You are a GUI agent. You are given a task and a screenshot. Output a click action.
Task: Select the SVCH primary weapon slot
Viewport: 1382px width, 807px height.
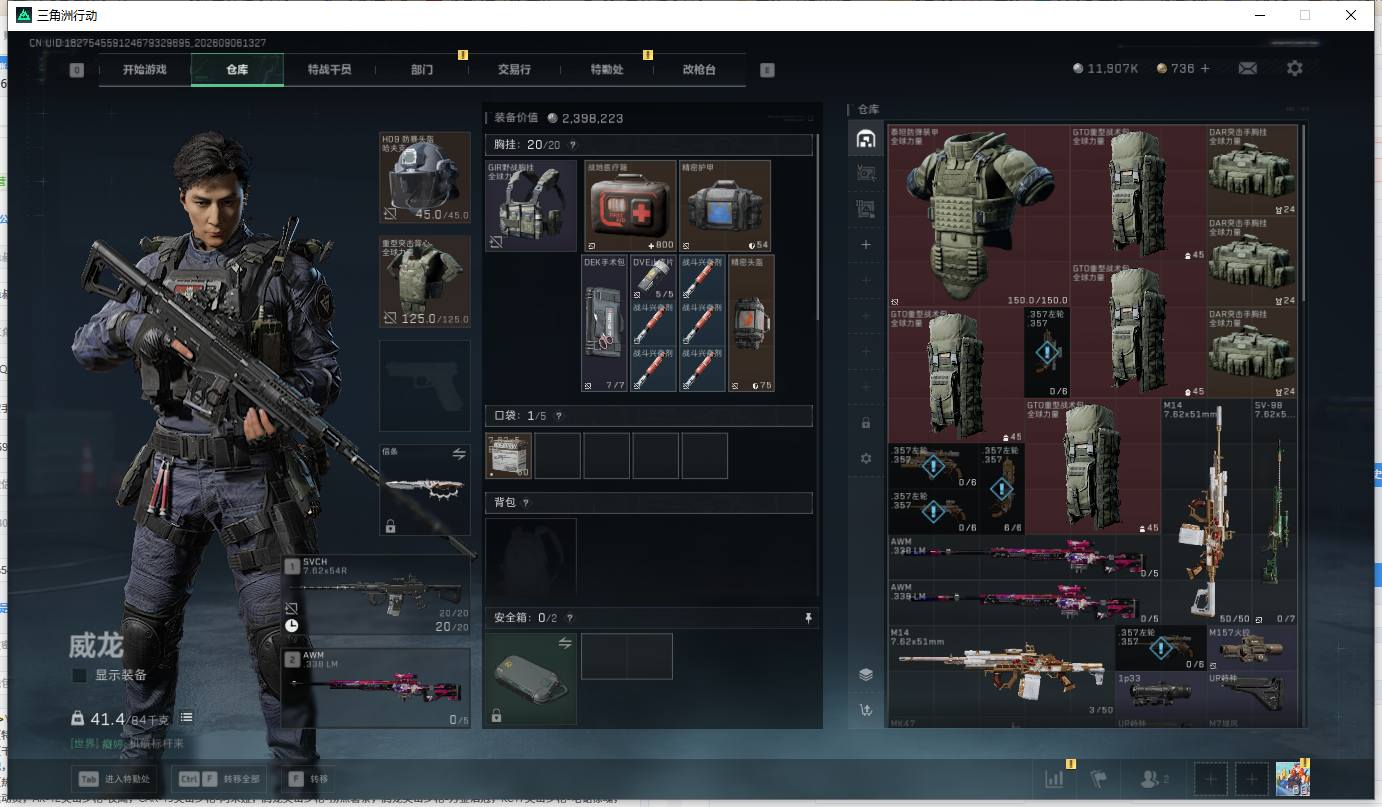pyautogui.click(x=376, y=595)
